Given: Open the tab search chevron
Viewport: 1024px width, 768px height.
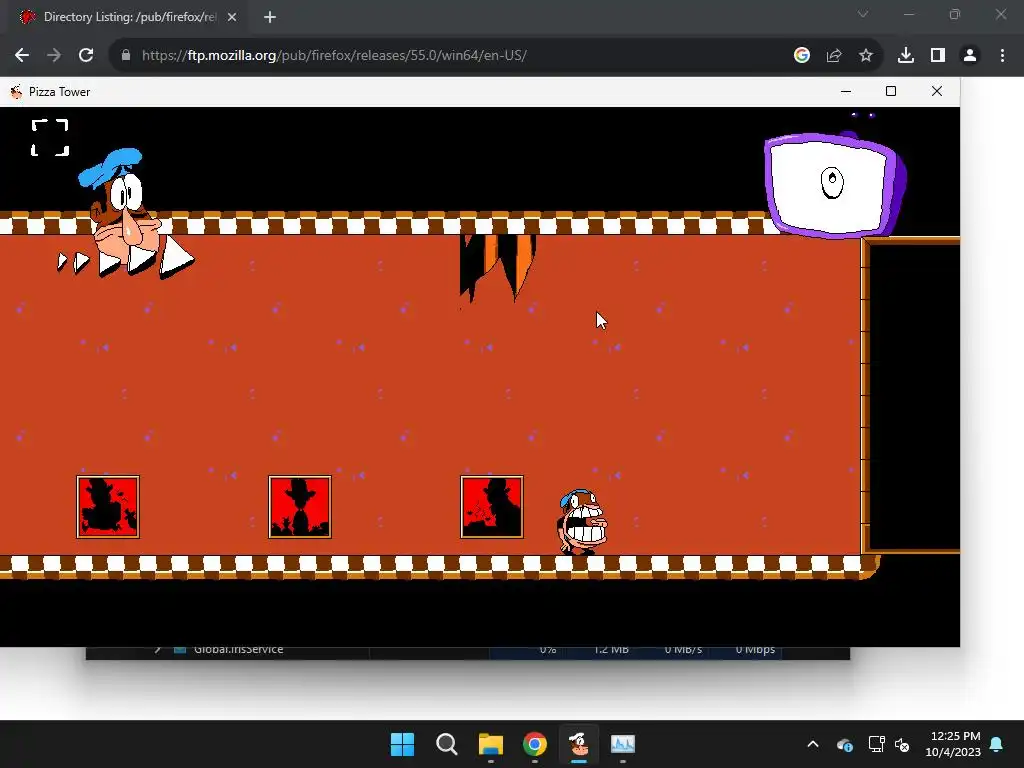Looking at the screenshot, I should coord(863,14).
